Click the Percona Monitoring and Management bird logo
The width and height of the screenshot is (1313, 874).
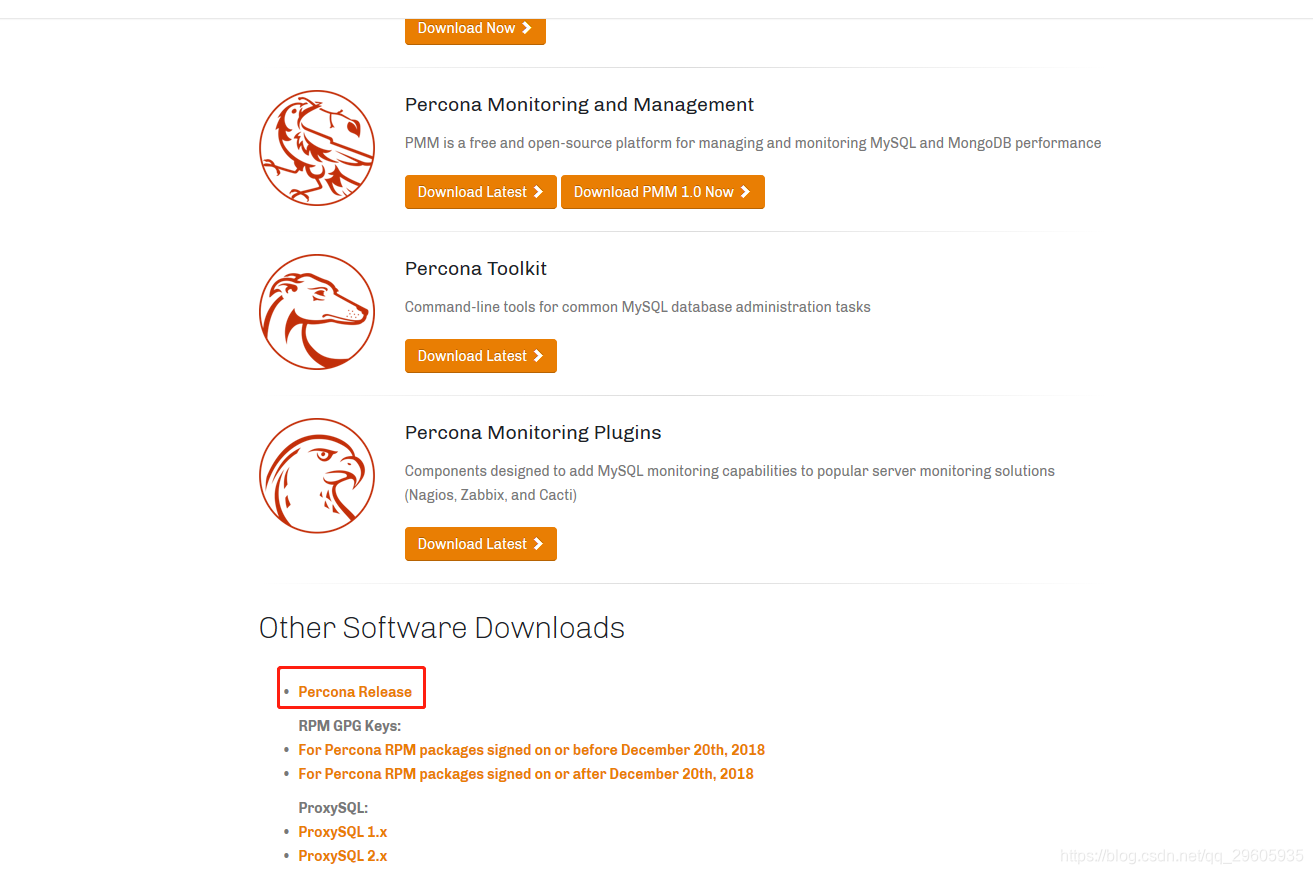(317, 148)
